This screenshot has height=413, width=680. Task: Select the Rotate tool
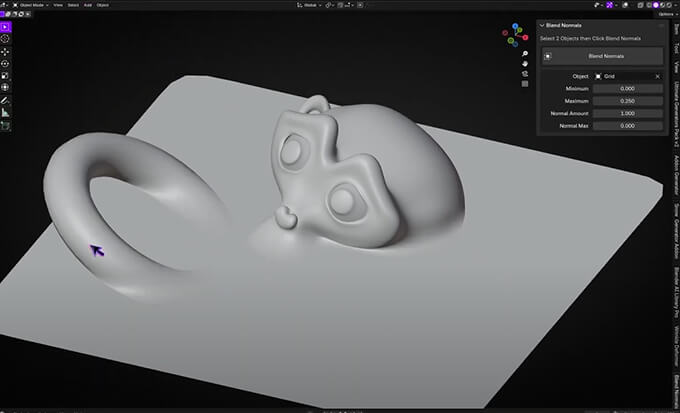[x=5, y=63]
